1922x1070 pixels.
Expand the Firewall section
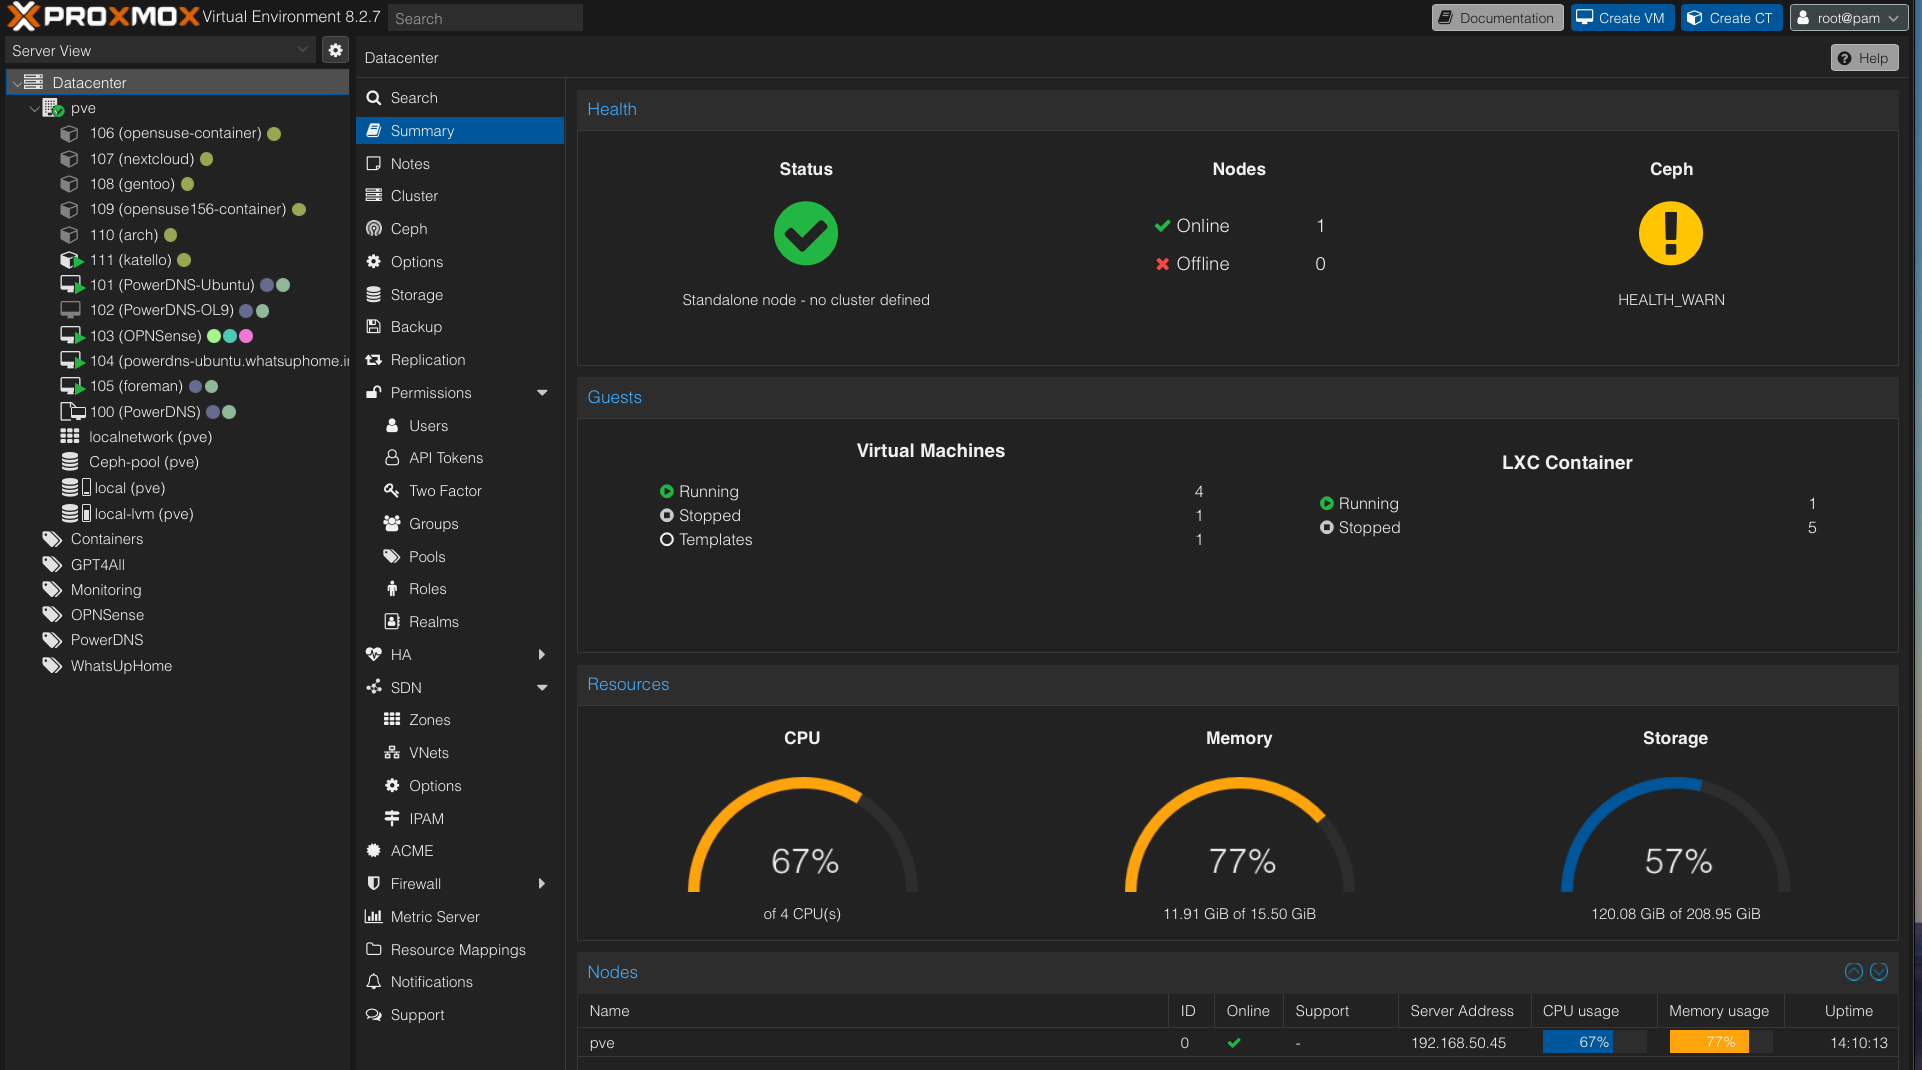coord(542,883)
